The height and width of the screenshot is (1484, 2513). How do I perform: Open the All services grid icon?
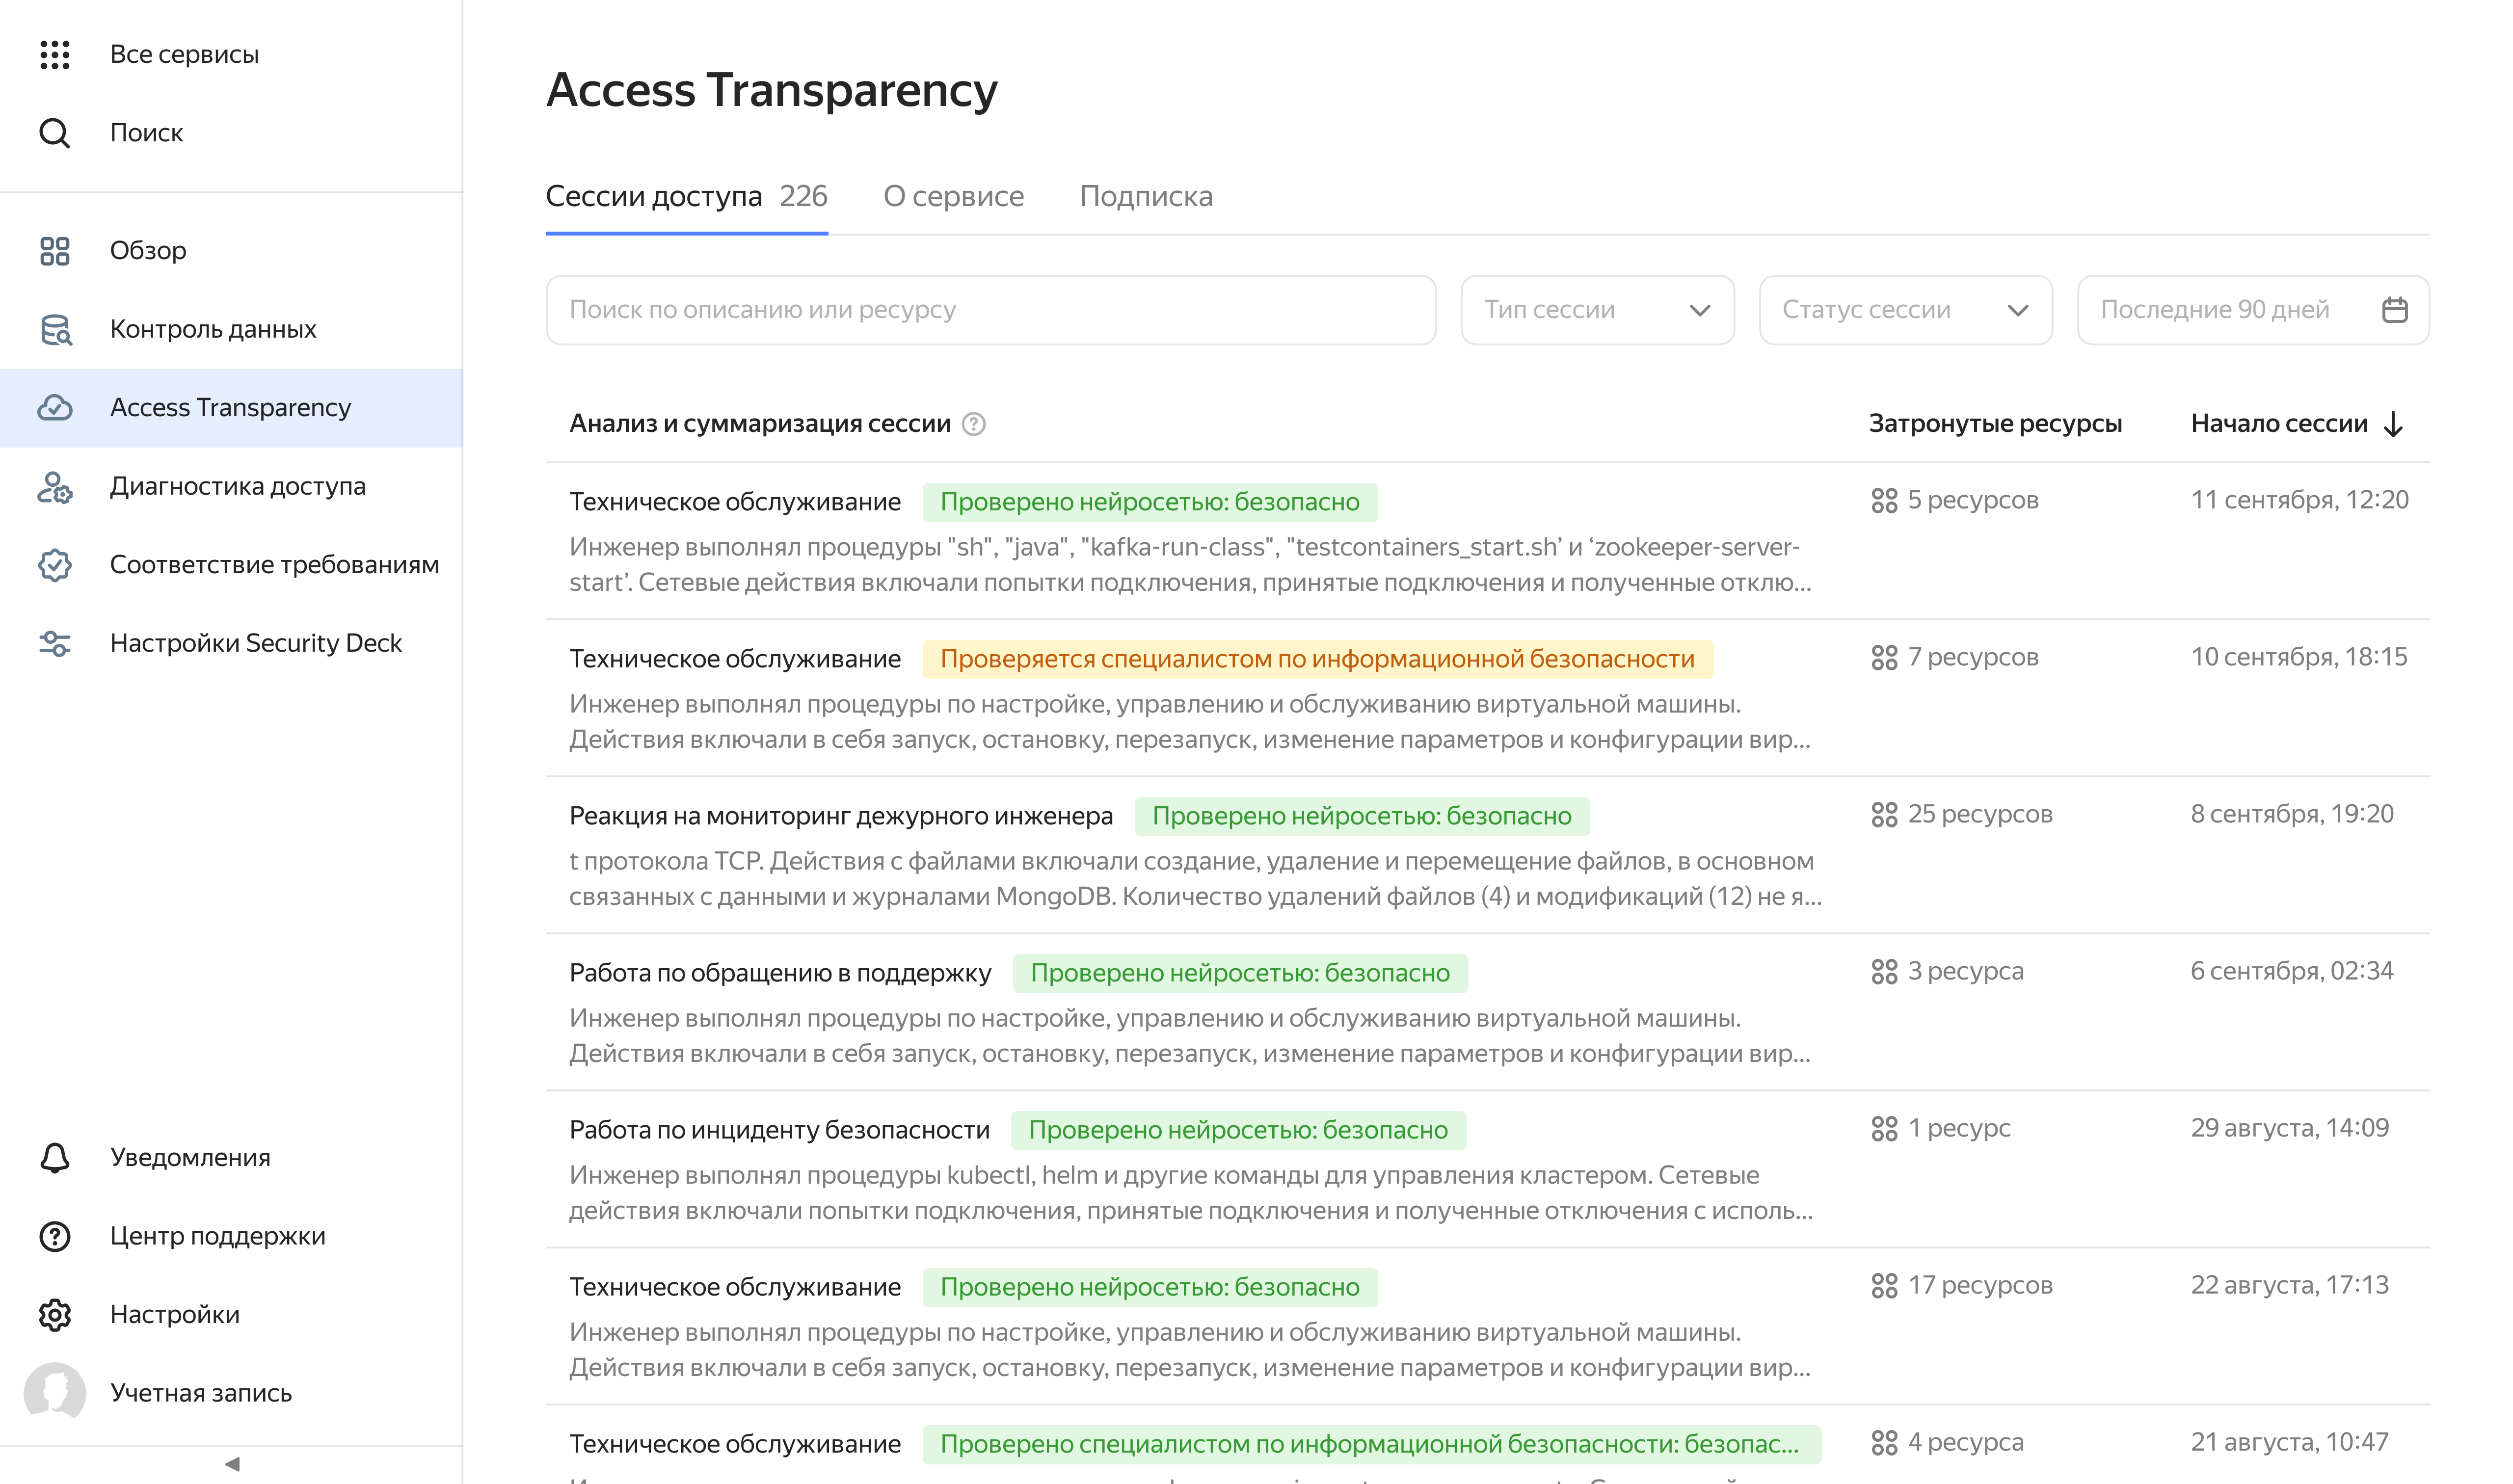[54, 54]
